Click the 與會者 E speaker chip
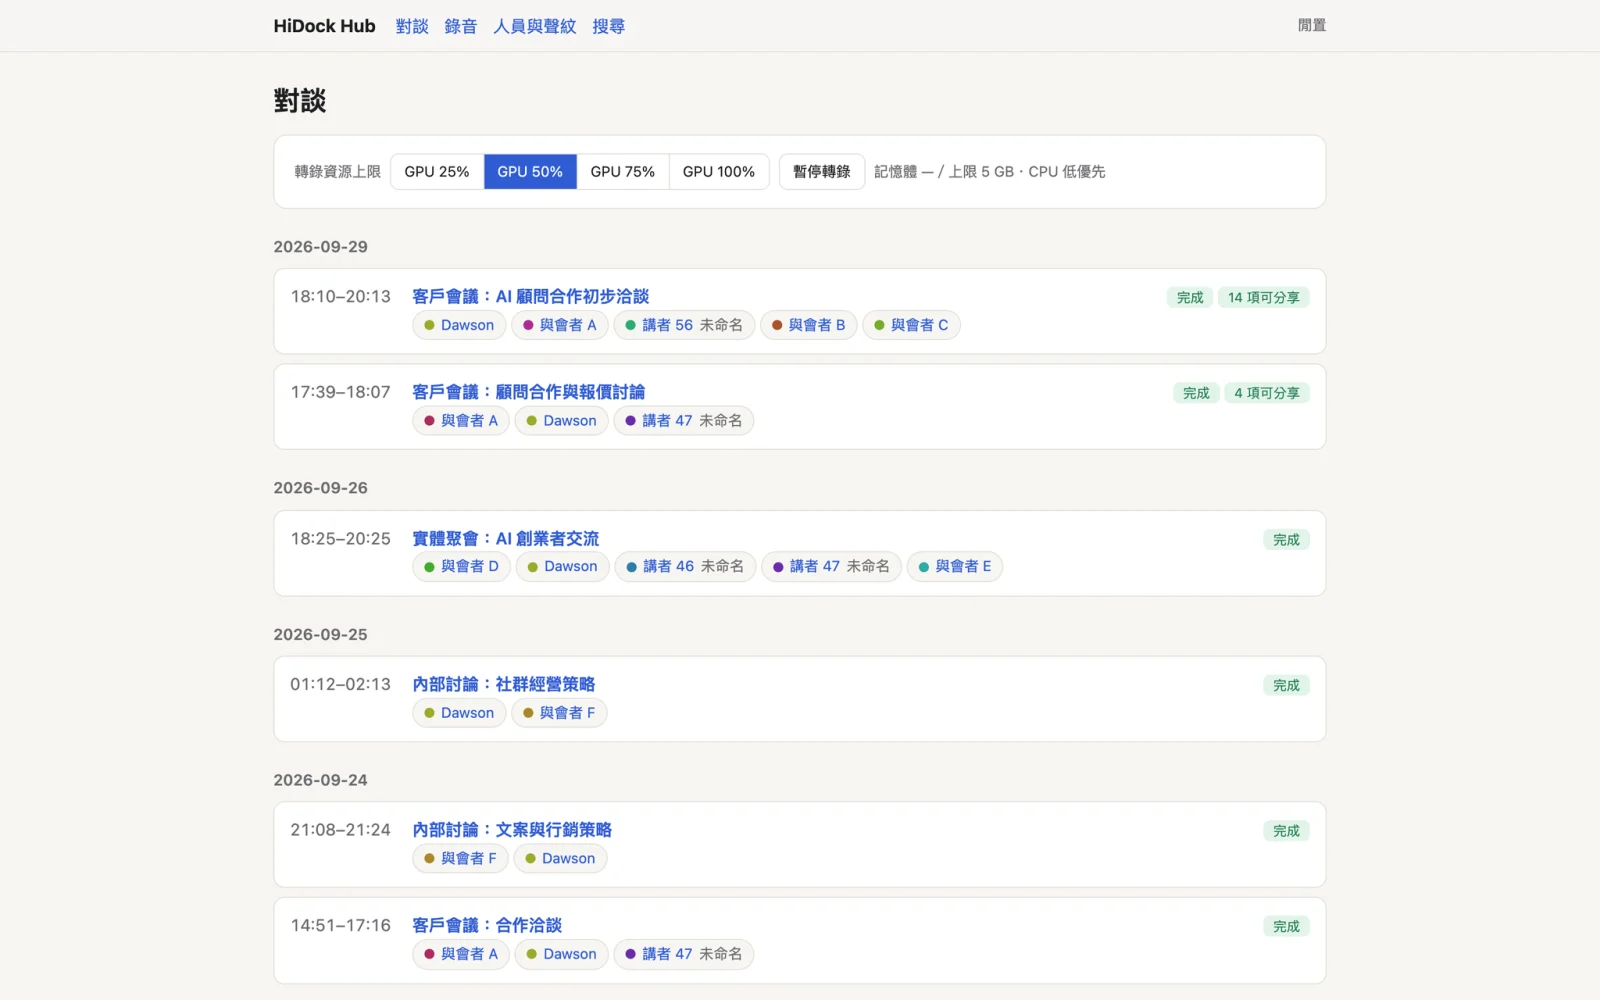 (x=955, y=567)
